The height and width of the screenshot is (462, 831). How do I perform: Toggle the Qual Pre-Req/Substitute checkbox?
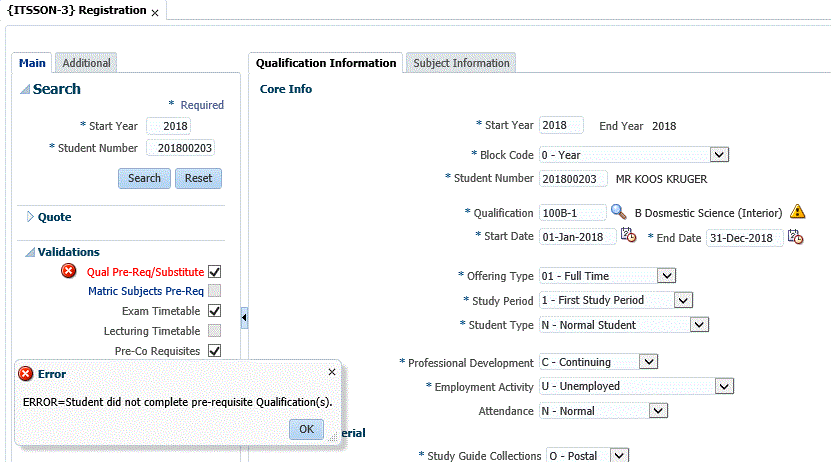215,272
